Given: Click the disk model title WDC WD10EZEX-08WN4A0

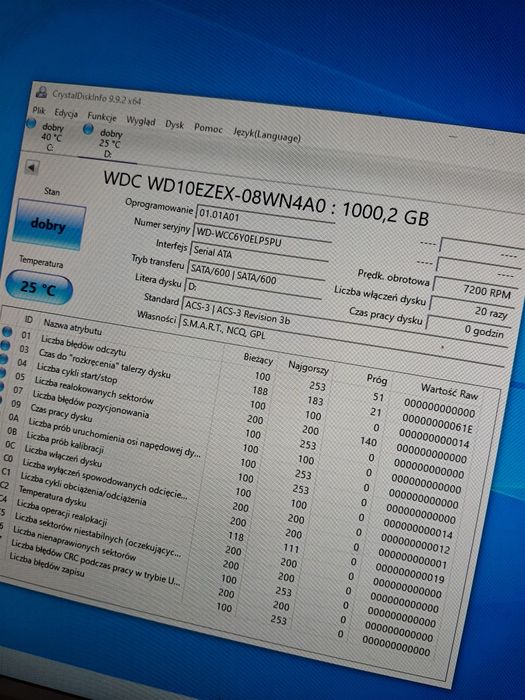Looking at the screenshot, I should pyautogui.click(x=214, y=195).
